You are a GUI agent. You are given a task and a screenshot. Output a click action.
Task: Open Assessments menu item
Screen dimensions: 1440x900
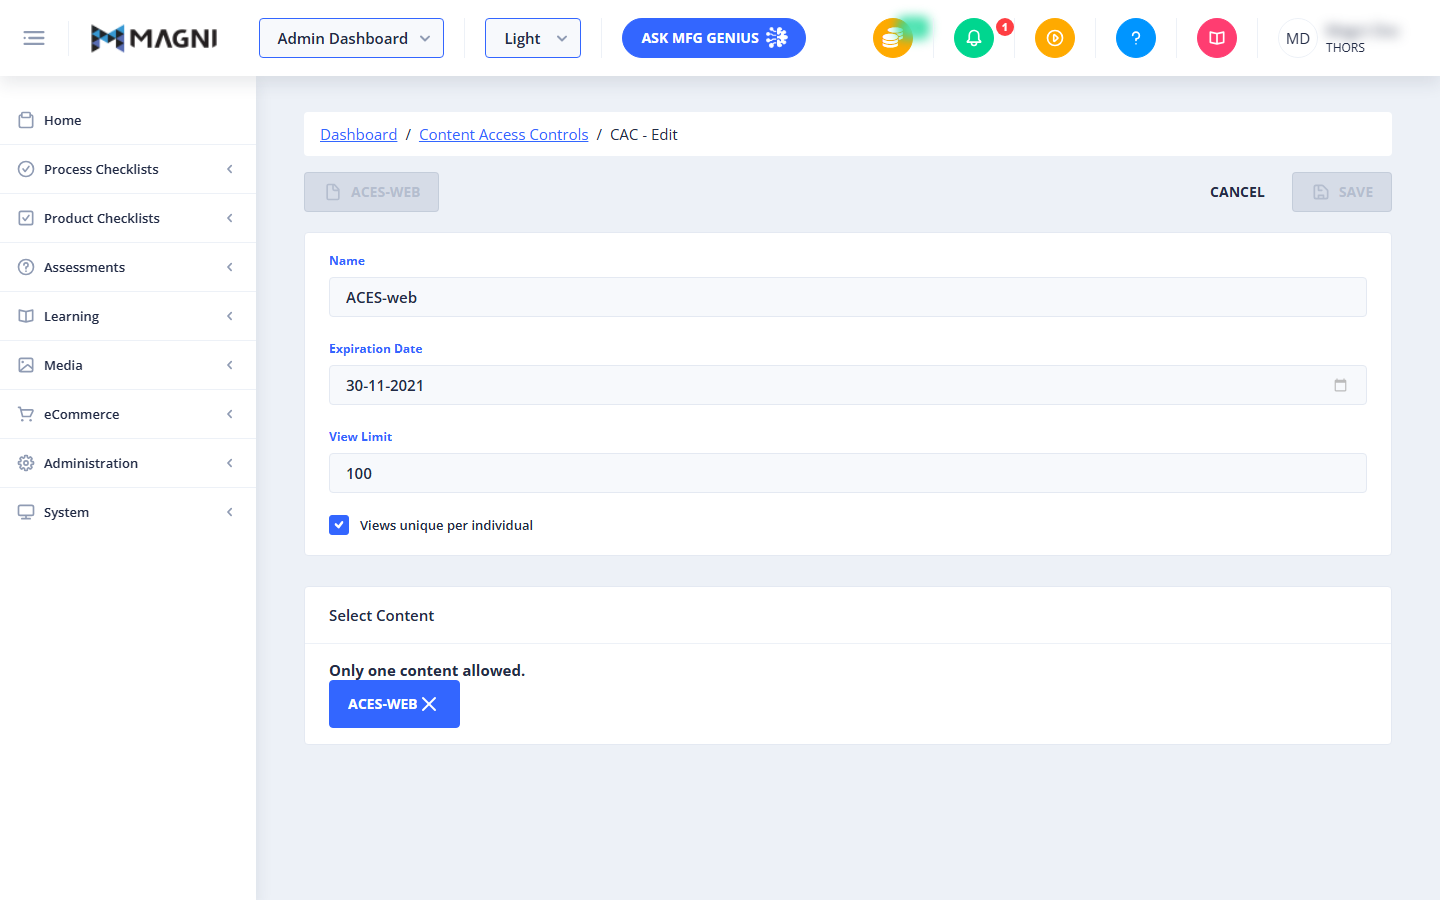[128, 267]
